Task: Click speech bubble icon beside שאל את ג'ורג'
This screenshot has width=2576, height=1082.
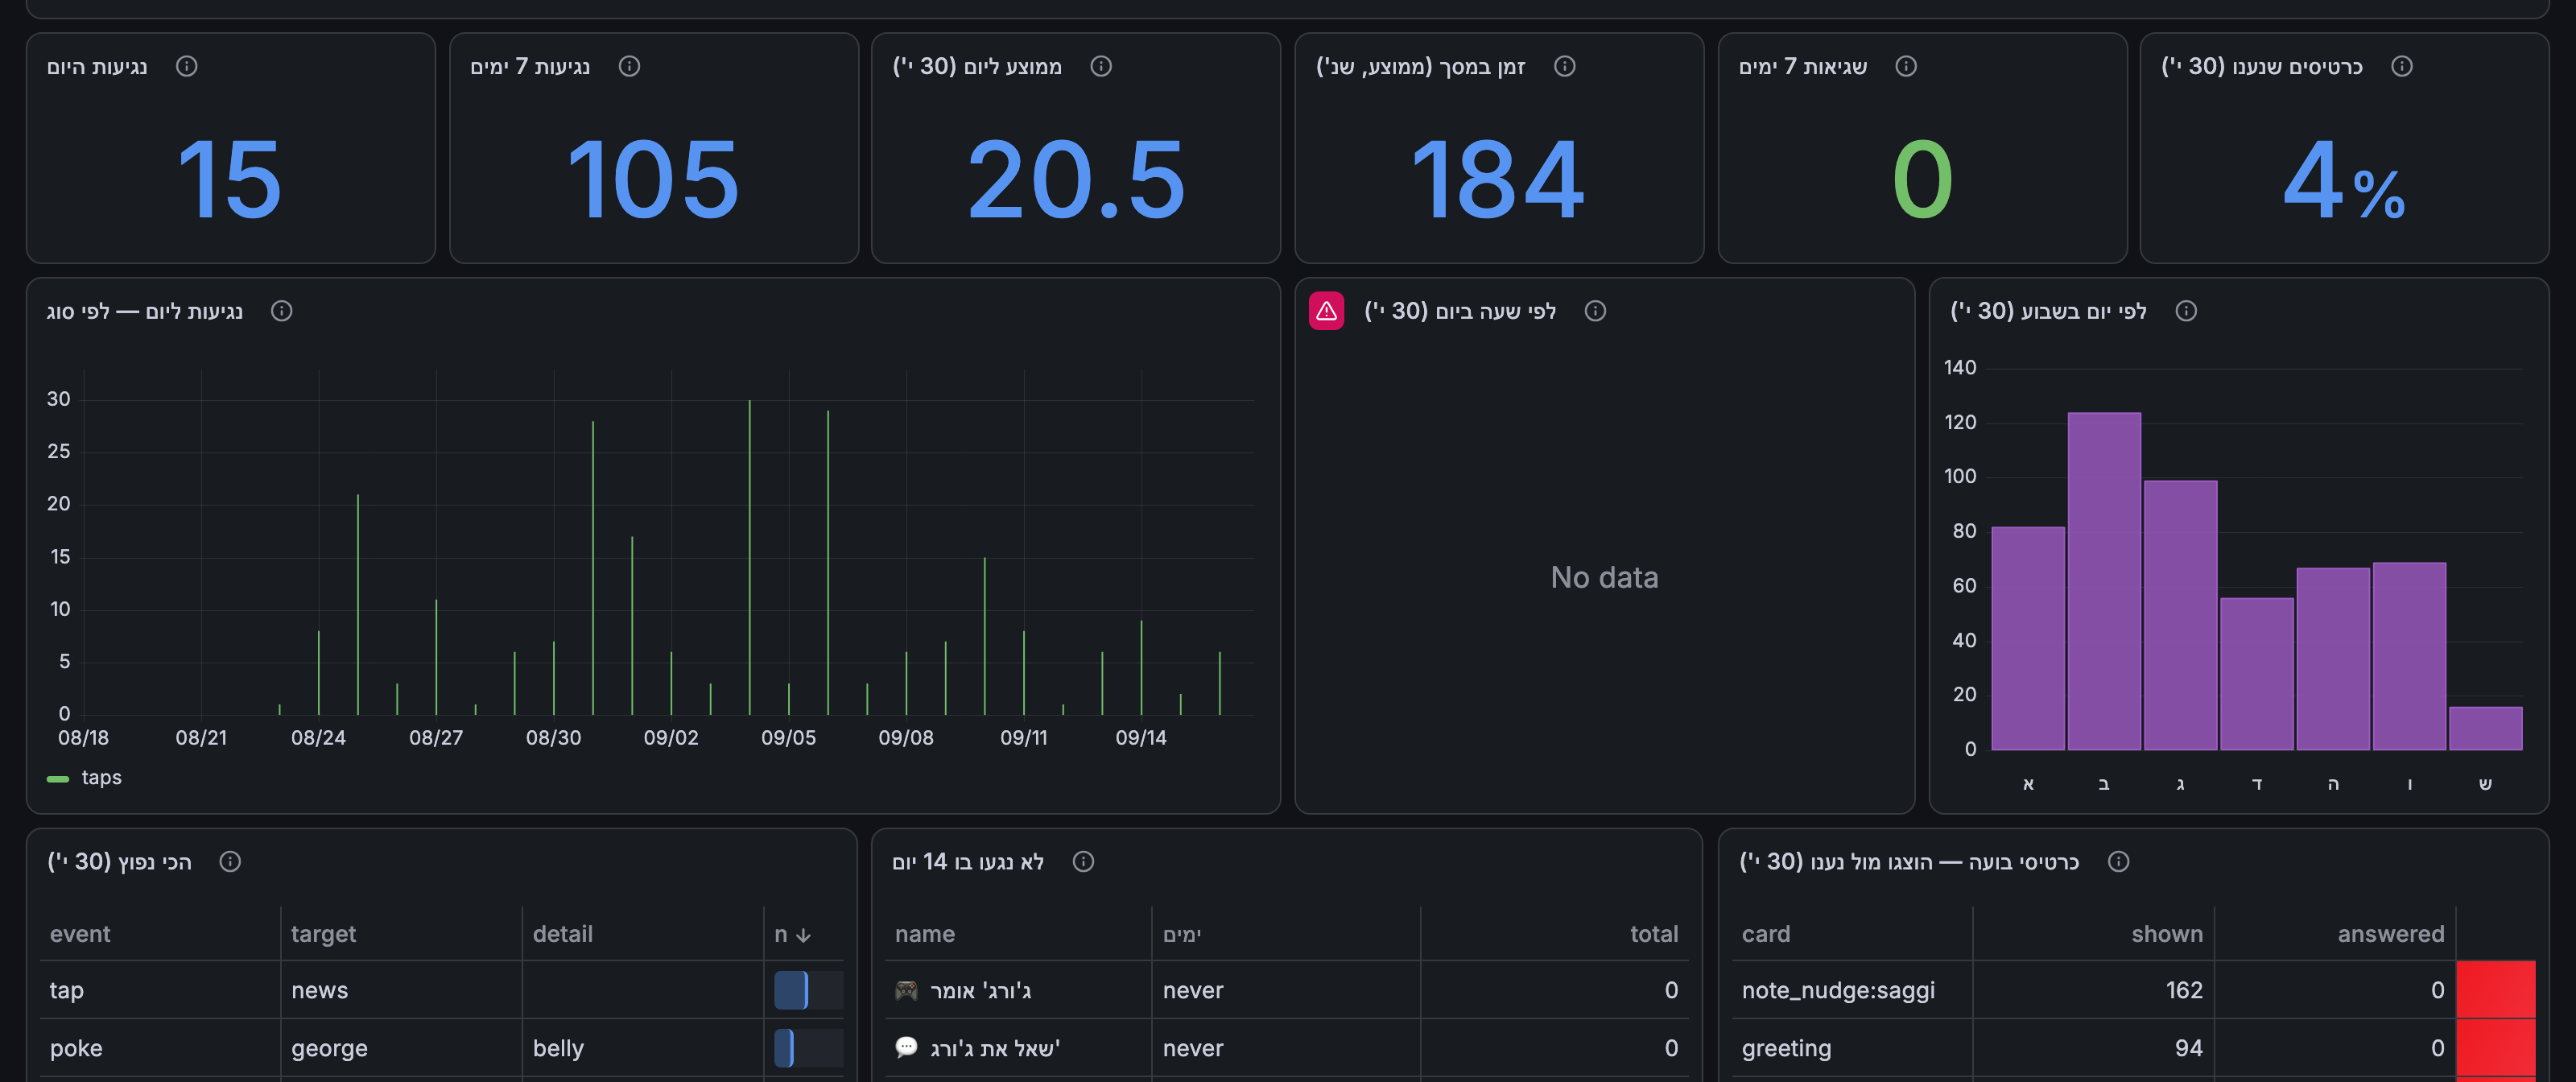Action: [x=906, y=1047]
